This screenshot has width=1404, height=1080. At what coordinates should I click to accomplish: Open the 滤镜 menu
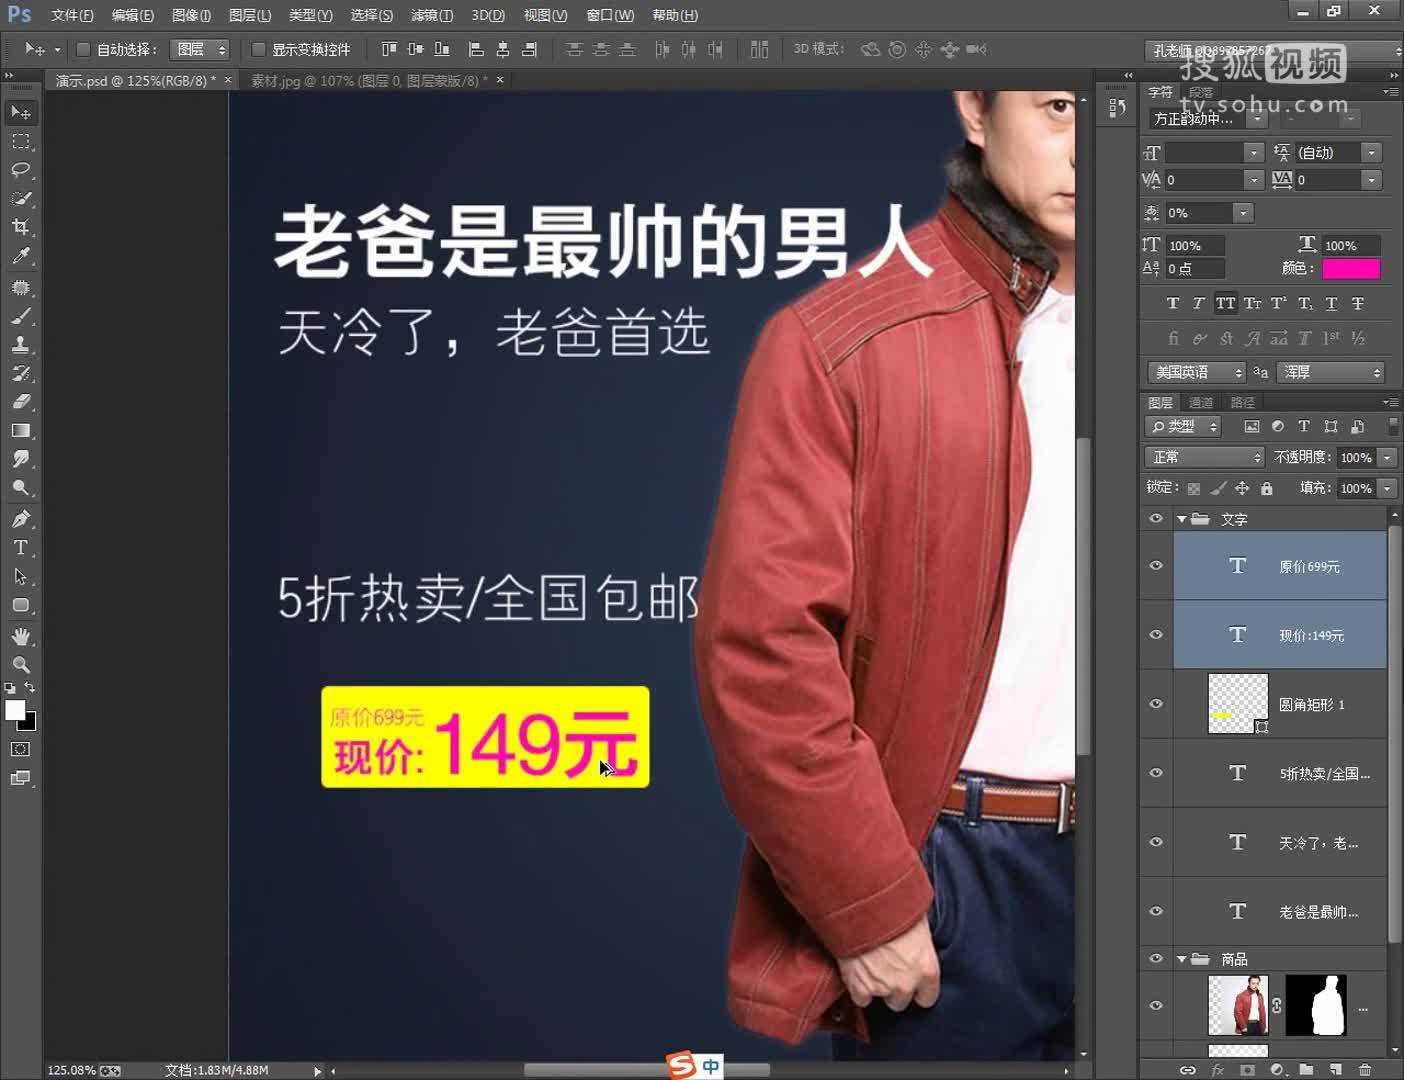pos(430,14)
